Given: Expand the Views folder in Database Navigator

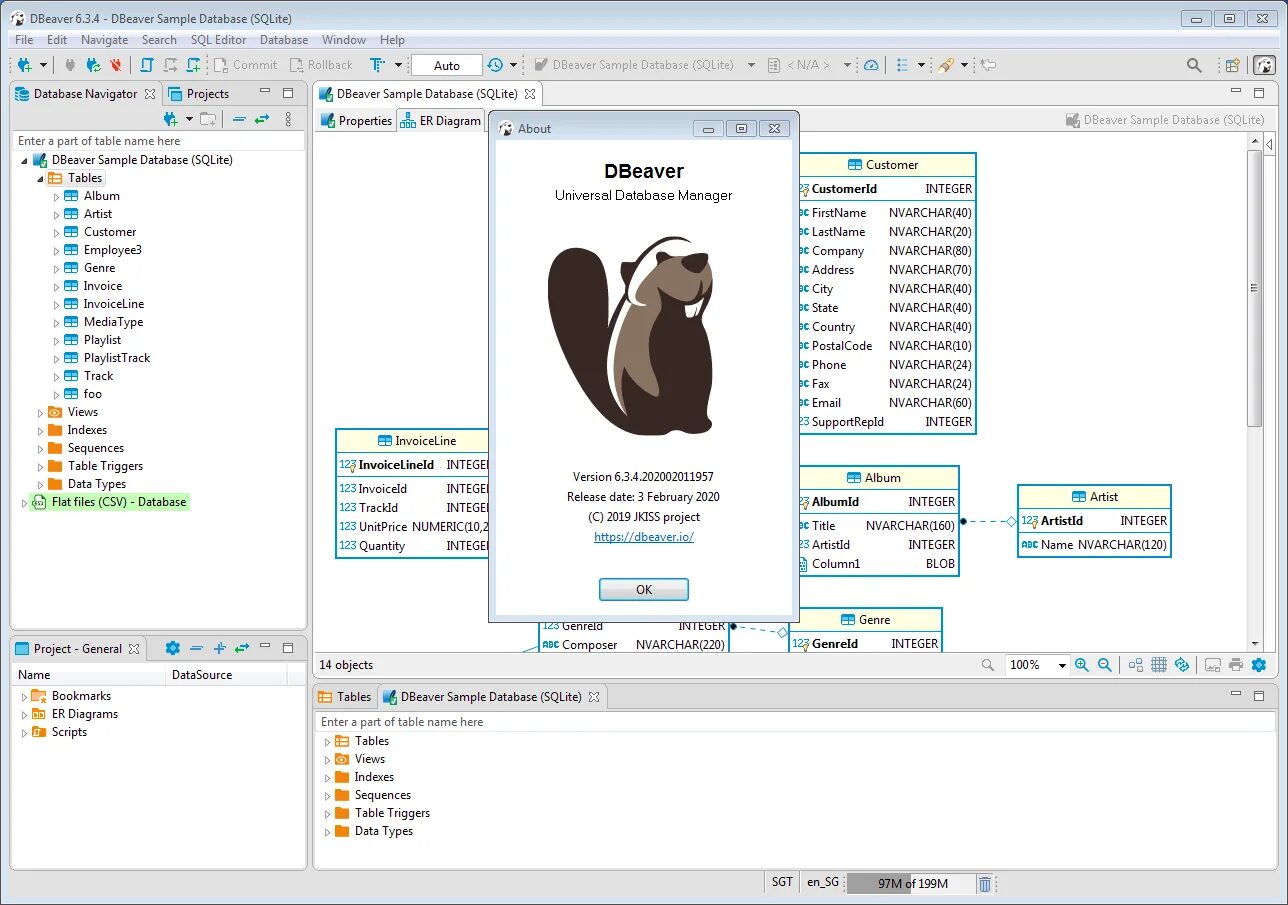Looking at the screenshot, I should (40, 412).
